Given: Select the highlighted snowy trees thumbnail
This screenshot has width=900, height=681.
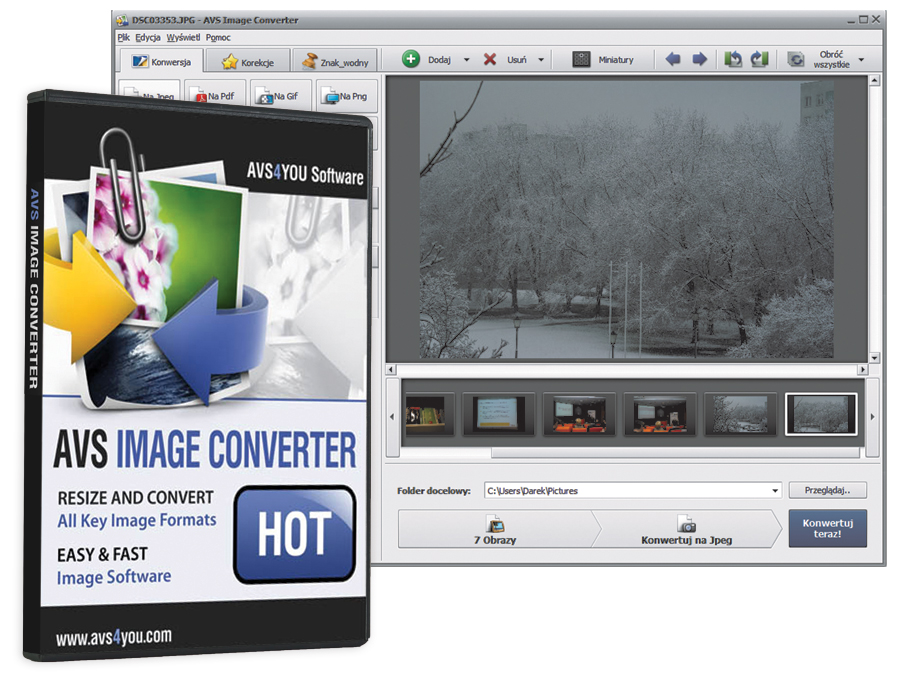Looking at the screenshot, I should (821, 414).
